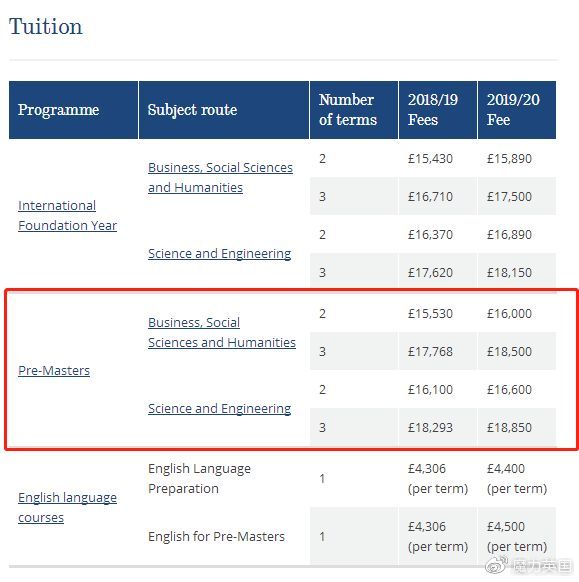Open Pre-Masters Science and Engineering link
This screenshot has width=579, height=582.
pyautogui.click(x=219, y=409)
